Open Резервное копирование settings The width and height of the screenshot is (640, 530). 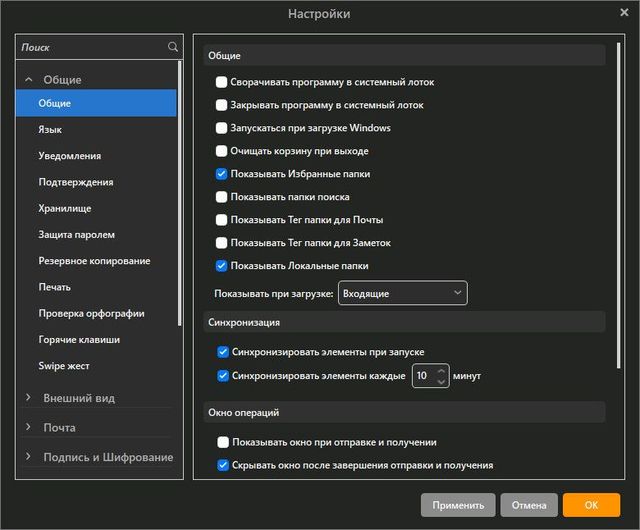(94, 261)
